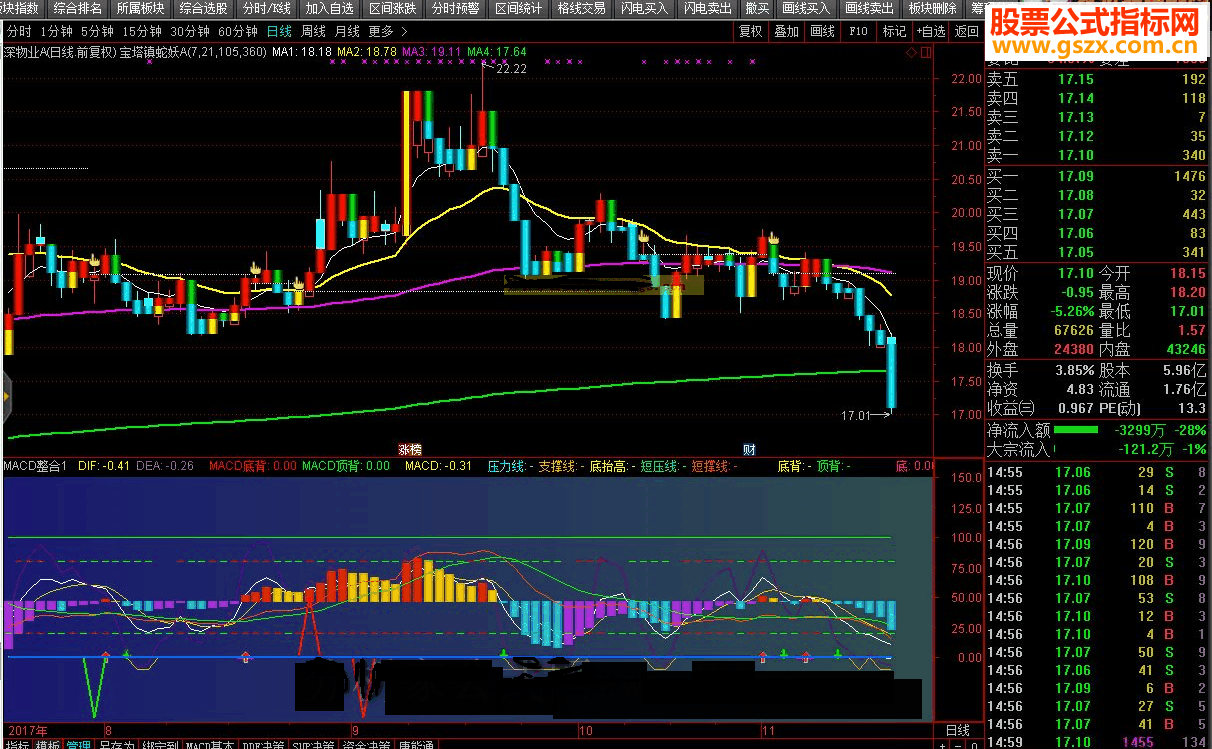Open the 综合选股 toolbar item
1212x749 pixels.
pyautogui.click(x=203, y=8)
